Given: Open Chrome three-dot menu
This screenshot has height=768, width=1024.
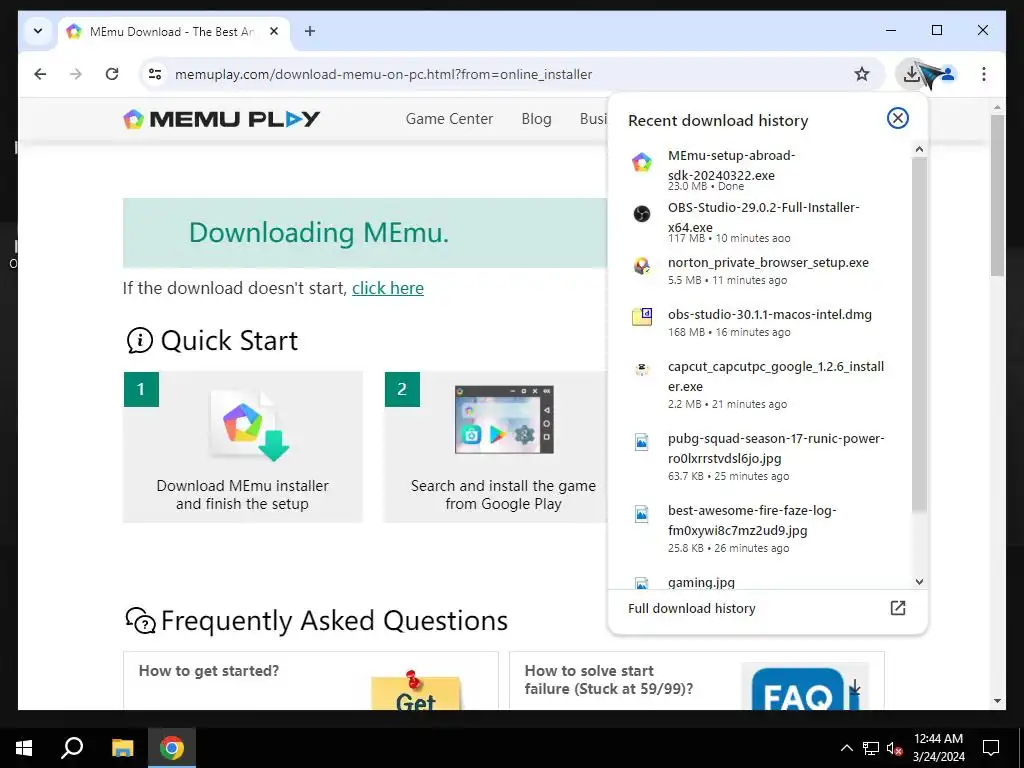Looking at the screenshot, I should (984, 74).
